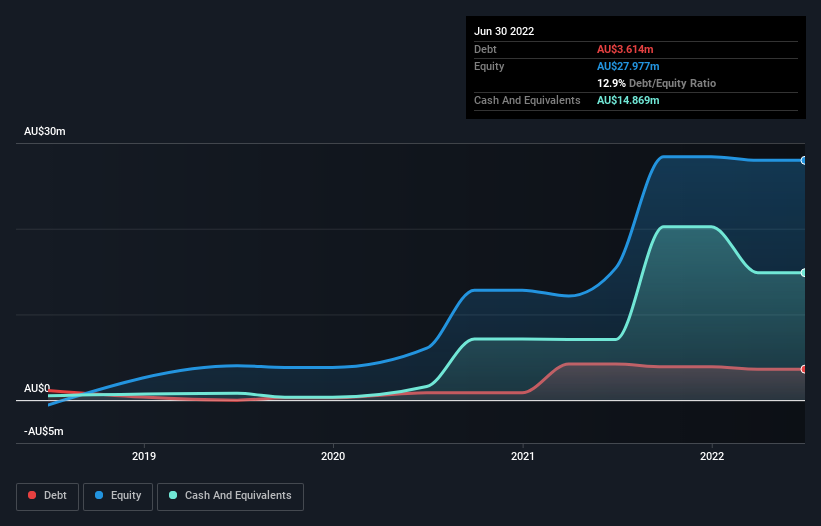Toggle Cash And Equivalents legend button

pos(230,496)
